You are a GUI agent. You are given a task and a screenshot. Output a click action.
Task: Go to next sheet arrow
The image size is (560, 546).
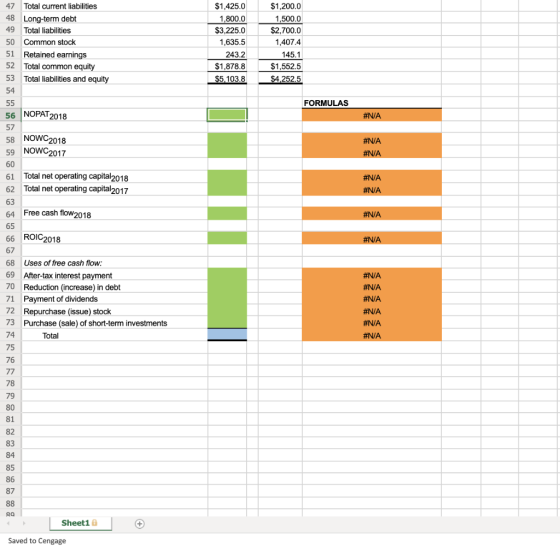[24, 524]
